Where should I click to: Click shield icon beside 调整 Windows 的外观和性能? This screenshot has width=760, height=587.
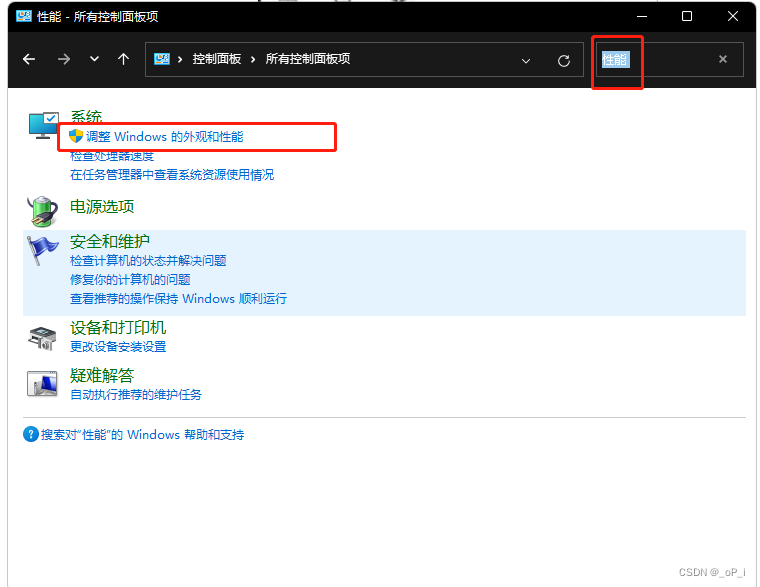tap(76, 136)
